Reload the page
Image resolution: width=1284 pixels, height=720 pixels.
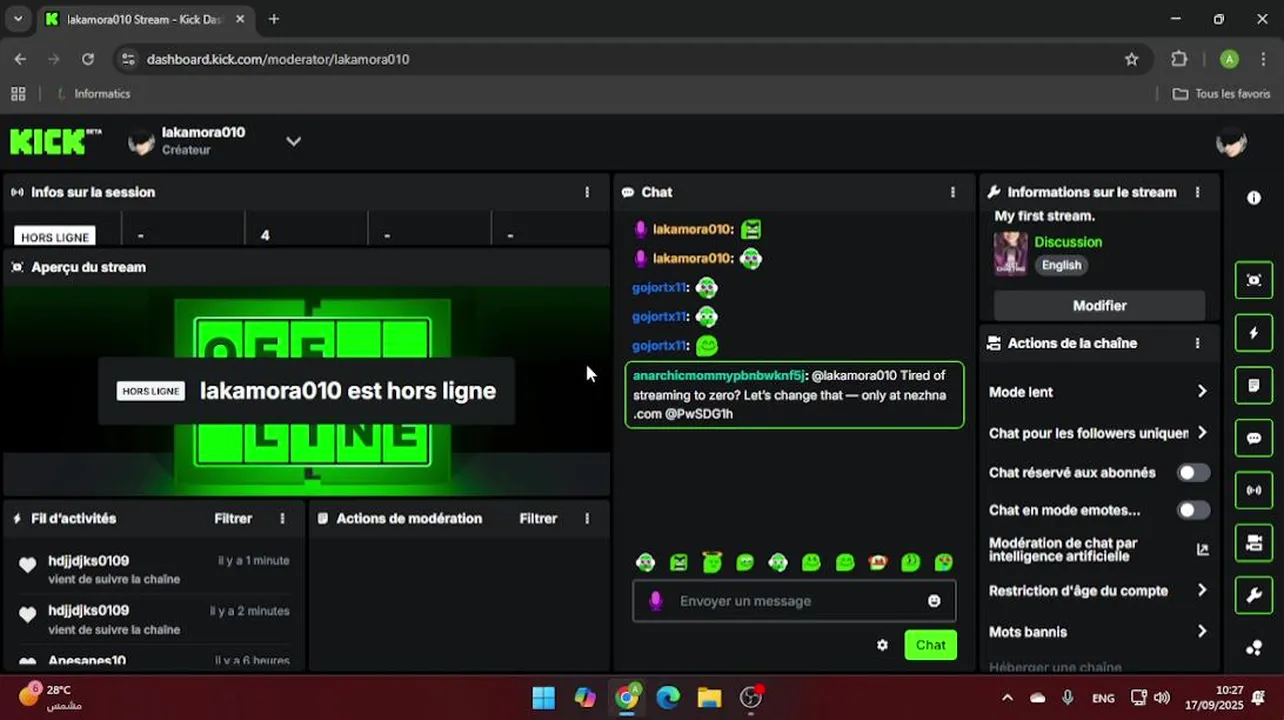88,59
